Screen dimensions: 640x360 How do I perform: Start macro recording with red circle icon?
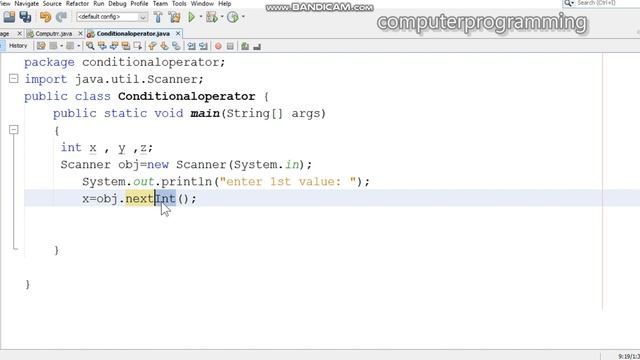tap(218, 46)
